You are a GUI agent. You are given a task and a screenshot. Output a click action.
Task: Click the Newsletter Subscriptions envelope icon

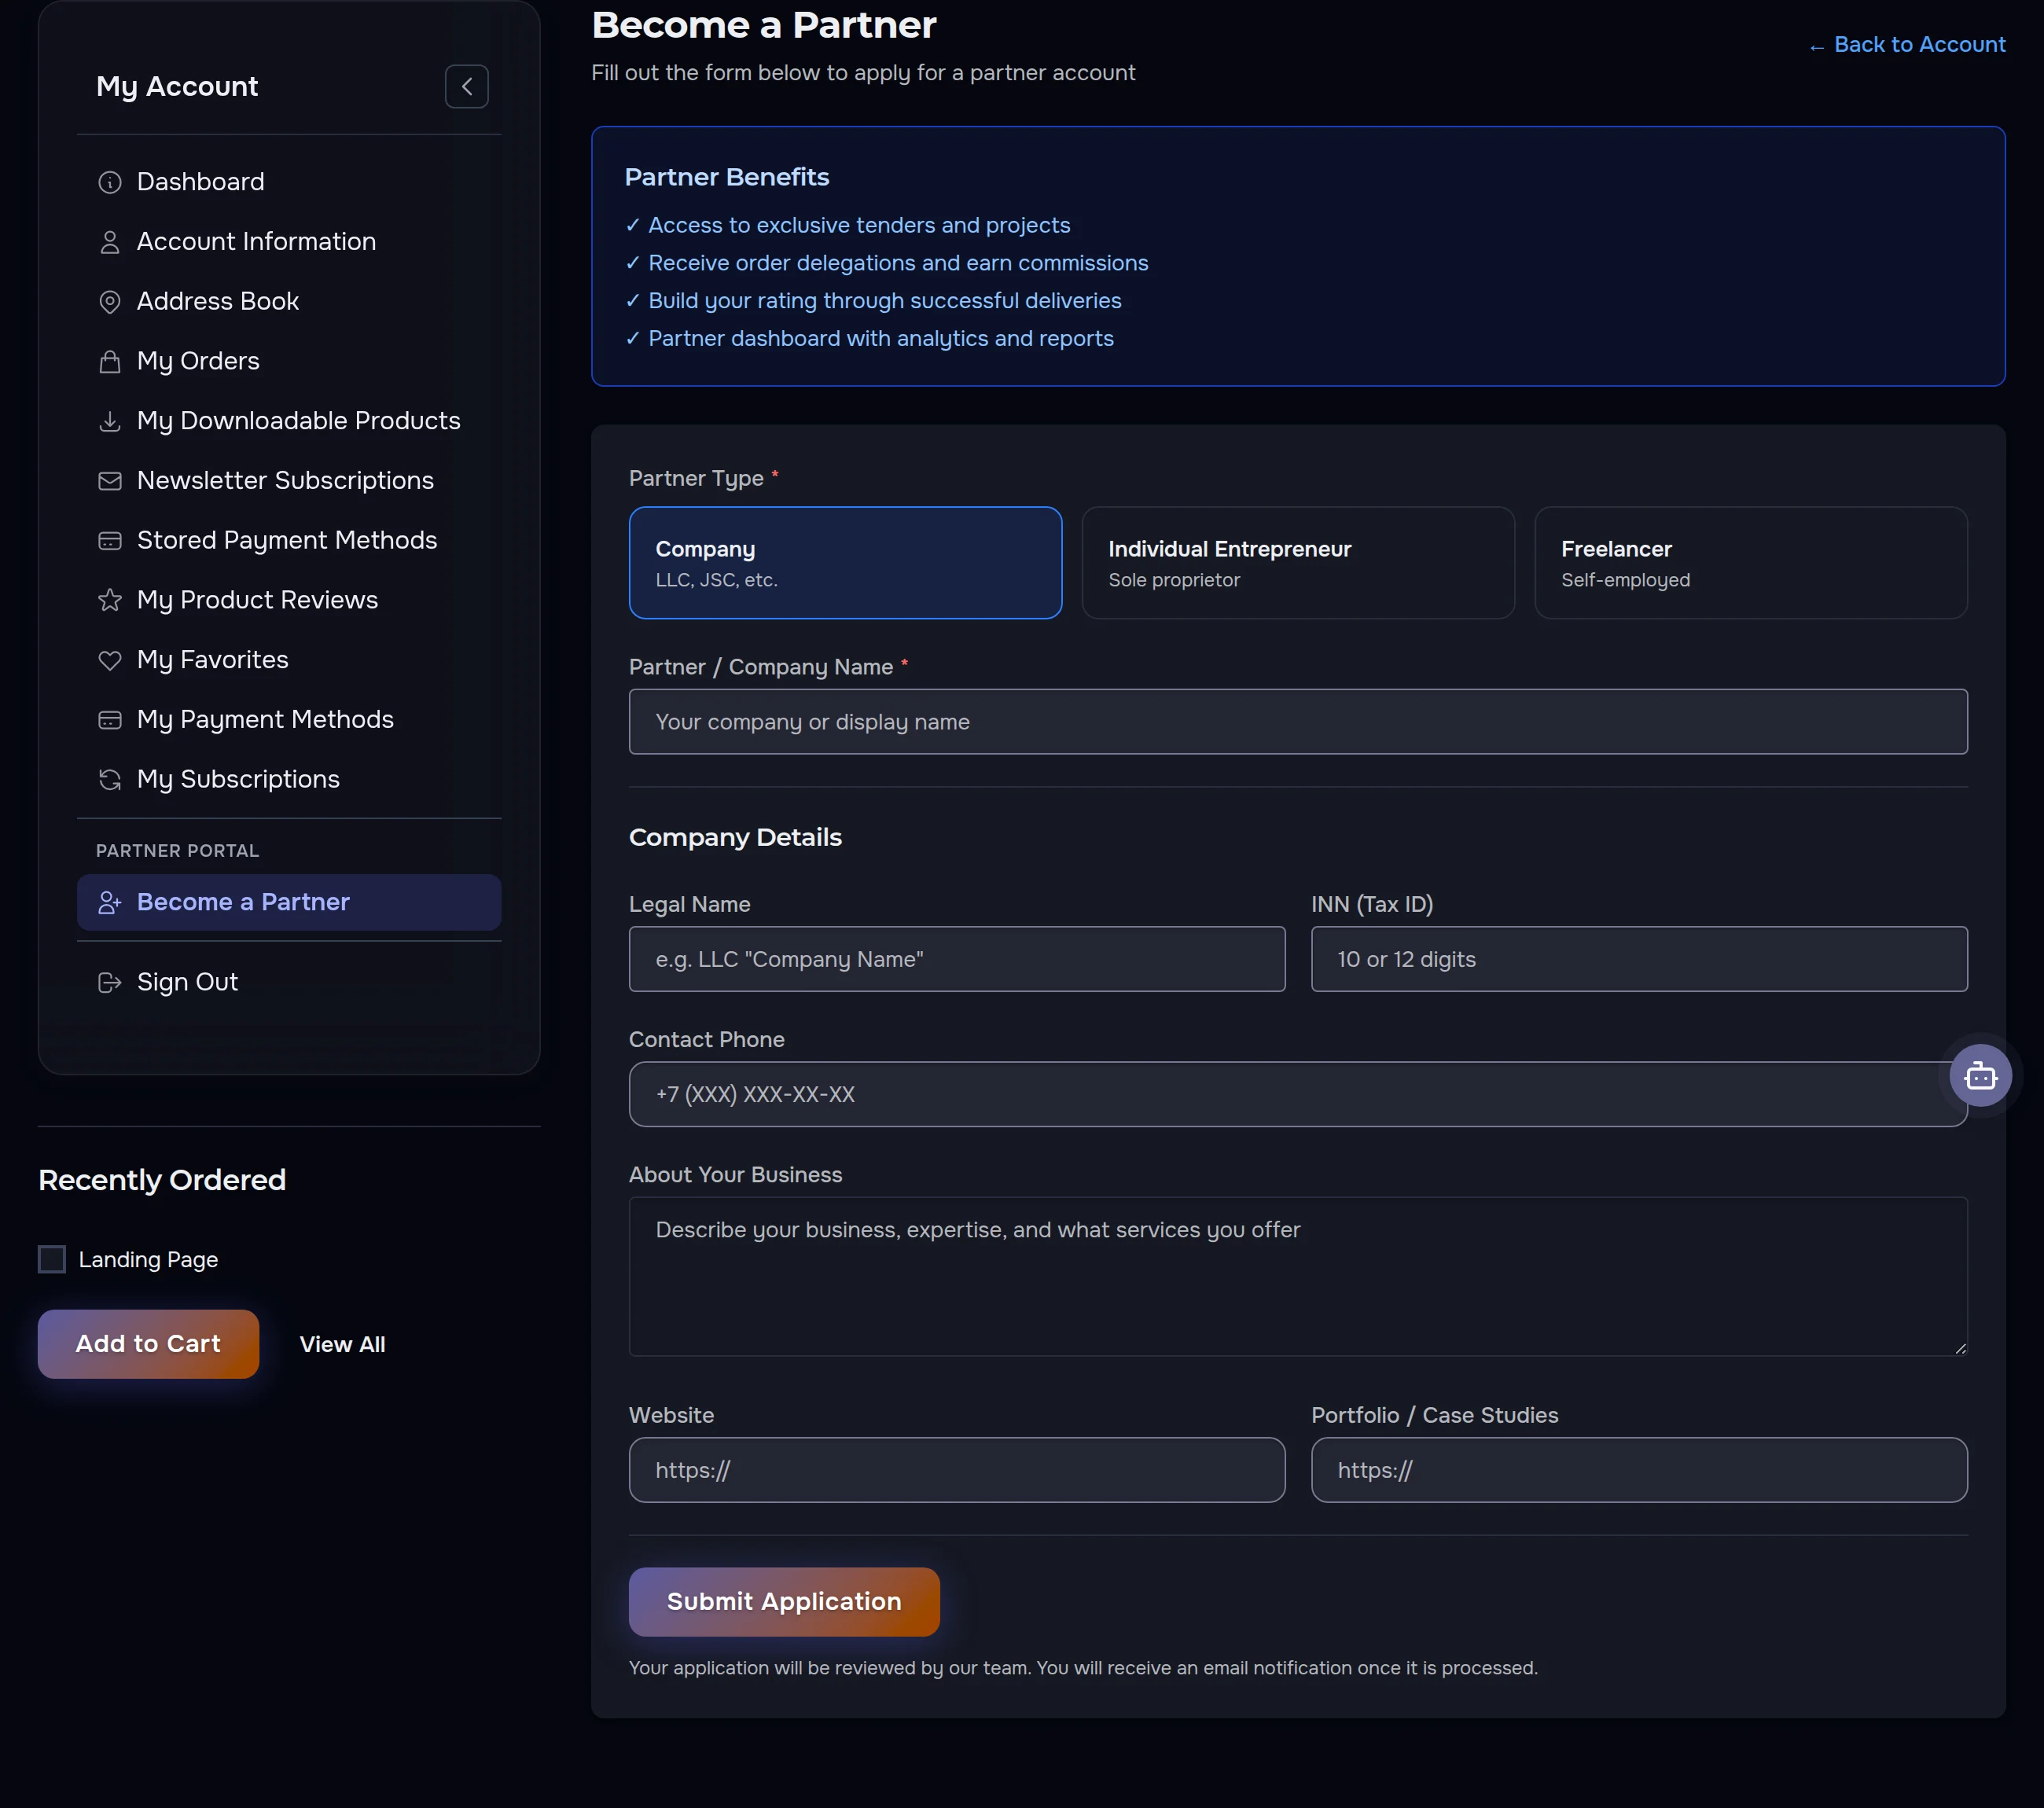click(x=110, y=481)
